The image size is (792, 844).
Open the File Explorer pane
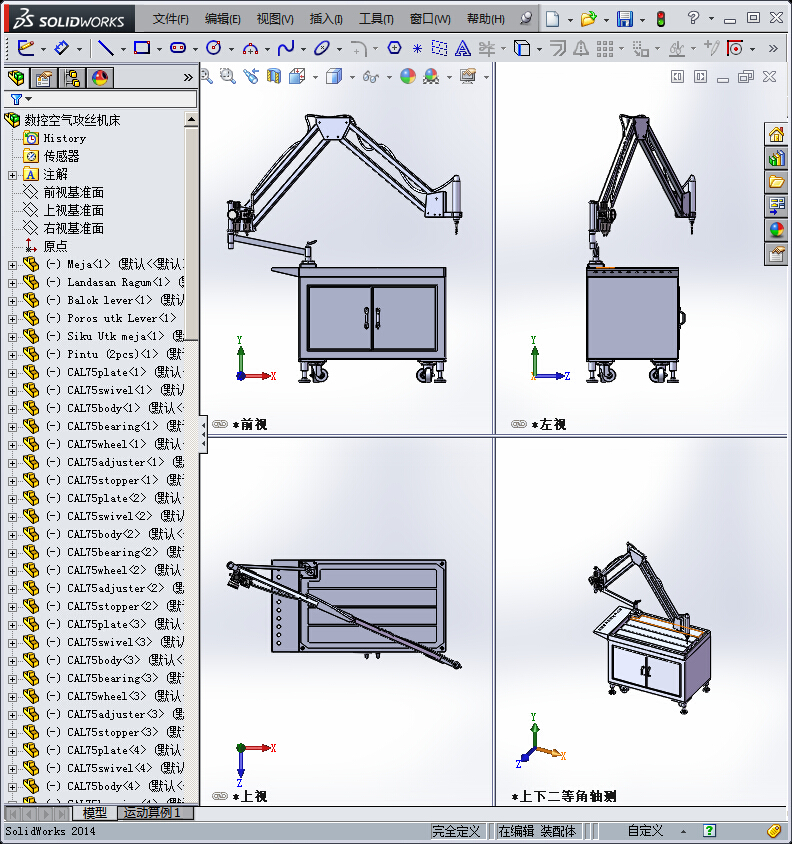point(776,181)
